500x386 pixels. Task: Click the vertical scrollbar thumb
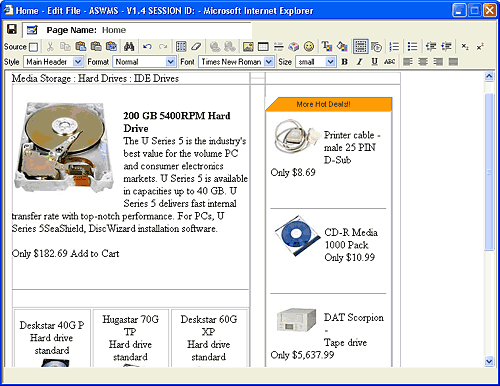click(489, 172)
